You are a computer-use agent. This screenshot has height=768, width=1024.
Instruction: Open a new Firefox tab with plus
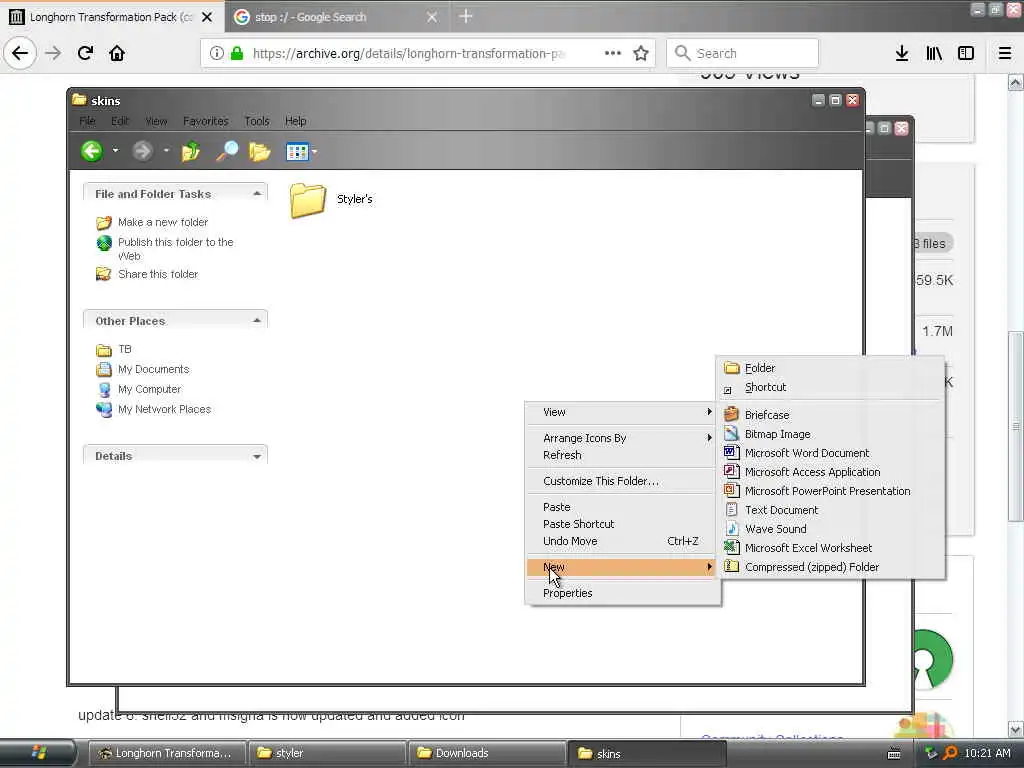point(466,16)
